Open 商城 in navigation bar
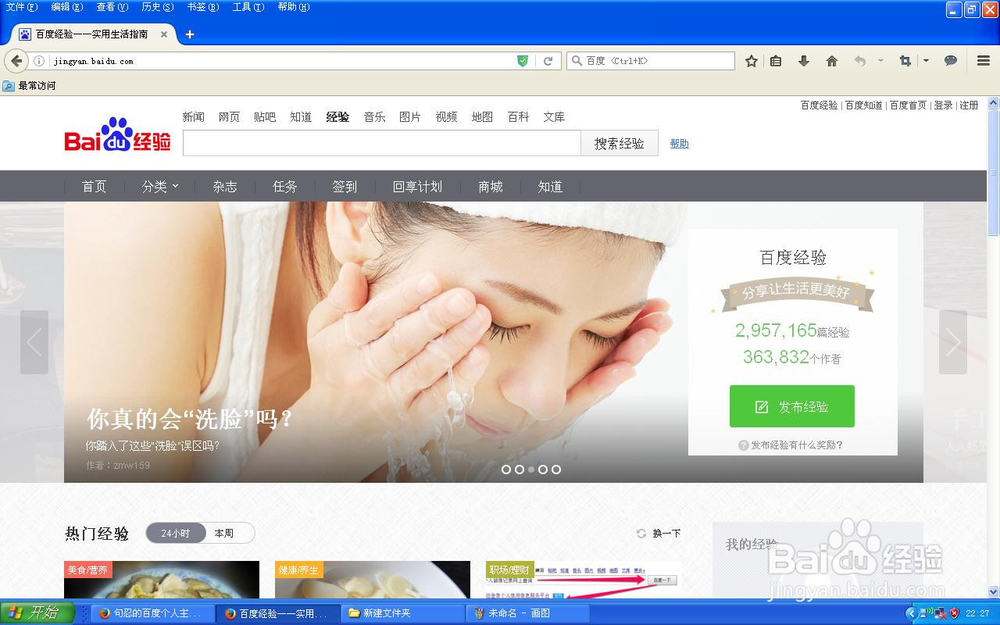Viewport: 1000px width, 625px height. 490,186
